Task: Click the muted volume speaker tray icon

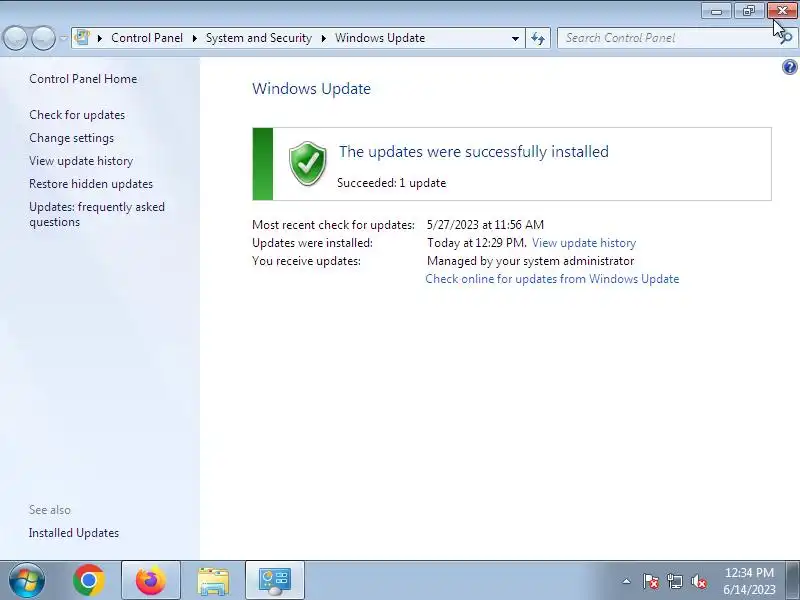Action: [x=699, y=581]
